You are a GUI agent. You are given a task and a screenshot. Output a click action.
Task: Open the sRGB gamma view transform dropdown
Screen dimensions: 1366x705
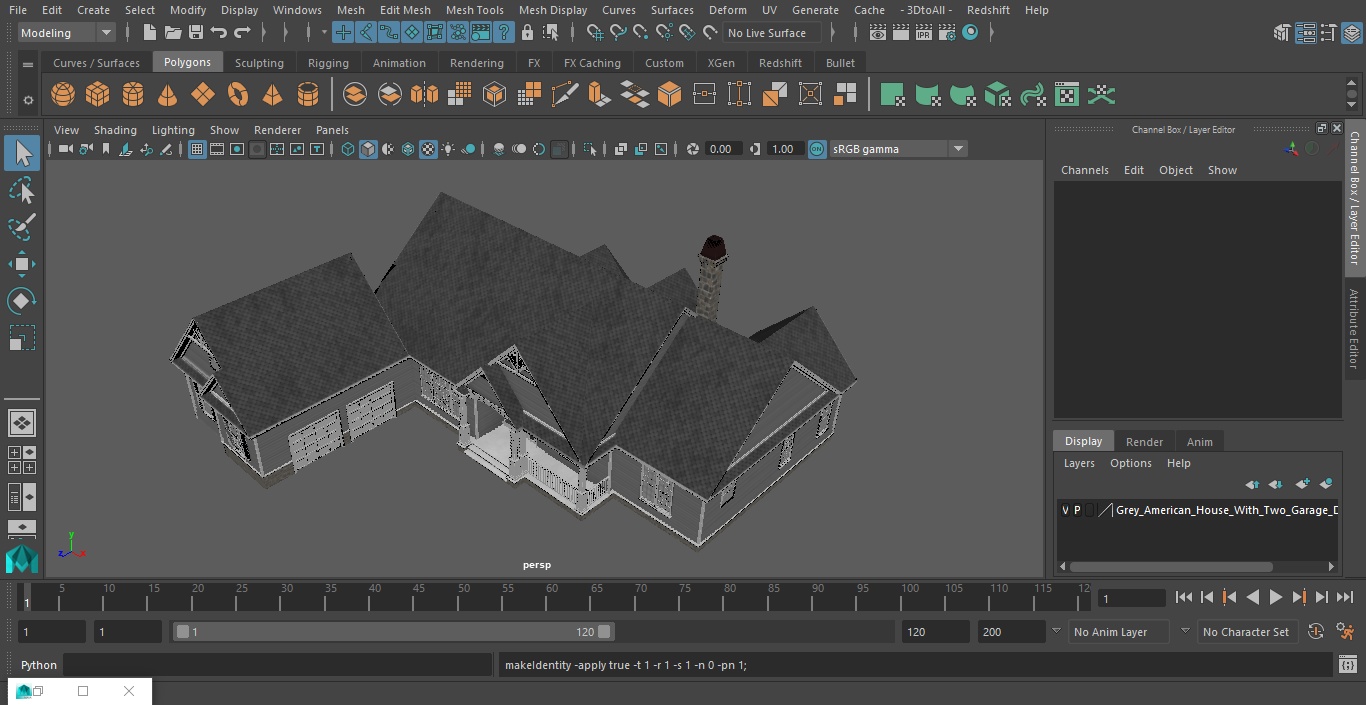click(898, 149)
